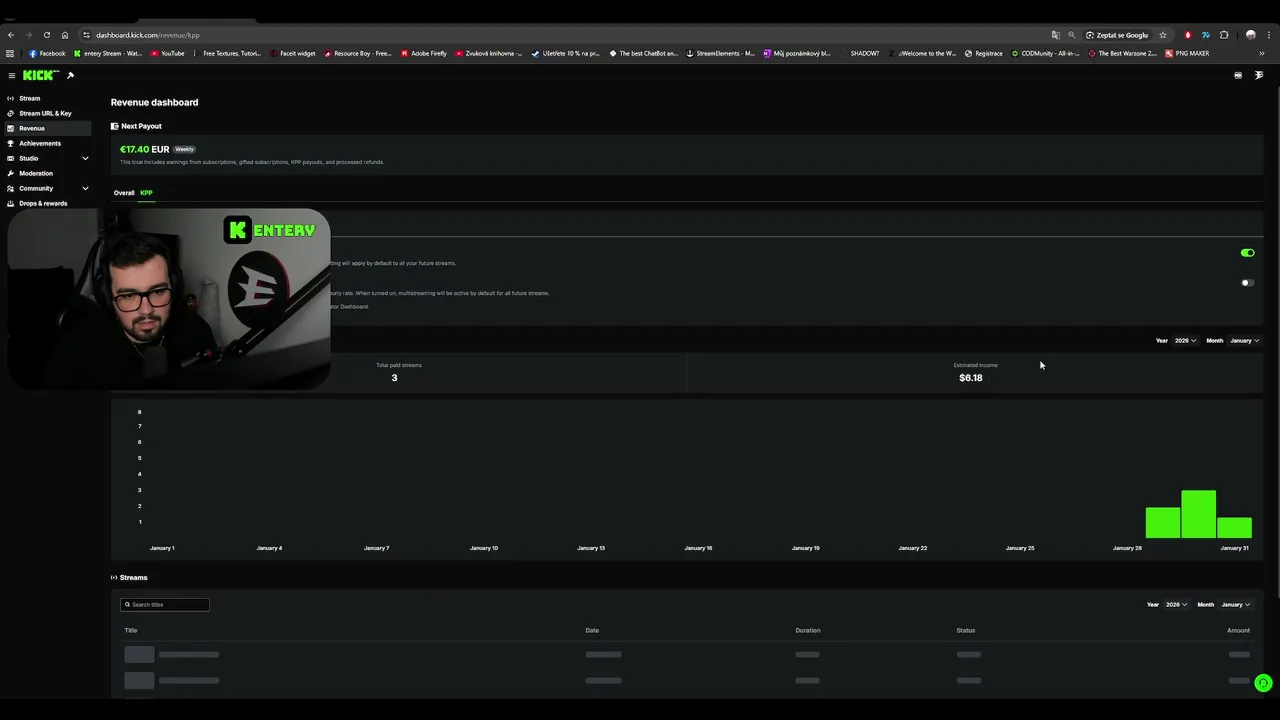Click the €17.40 EUR amount
Image resolution: width=1280 pixels, height=720 pixels.
coord(144,149)
